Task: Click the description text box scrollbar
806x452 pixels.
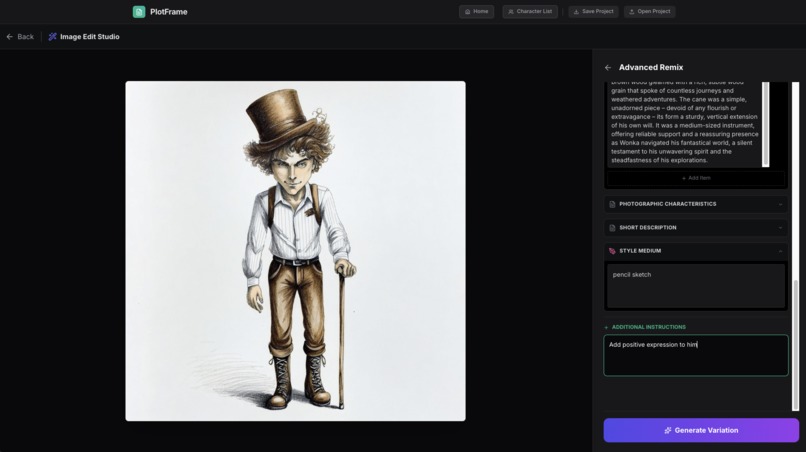Action: click(x=766, y=124)
